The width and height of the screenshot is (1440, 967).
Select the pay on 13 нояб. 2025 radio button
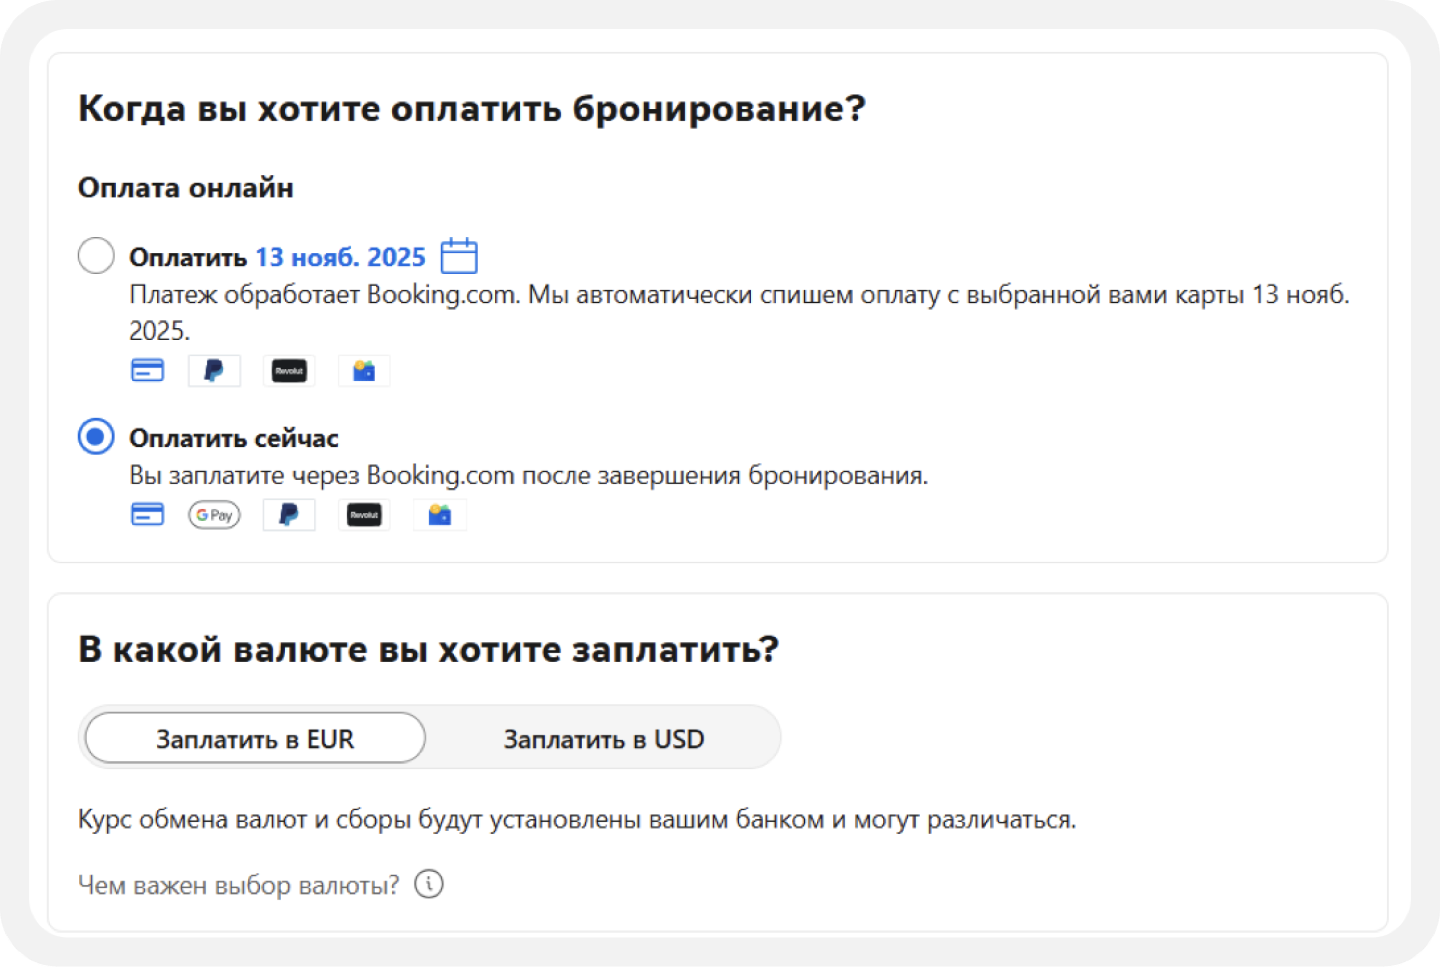coord(96,256)
